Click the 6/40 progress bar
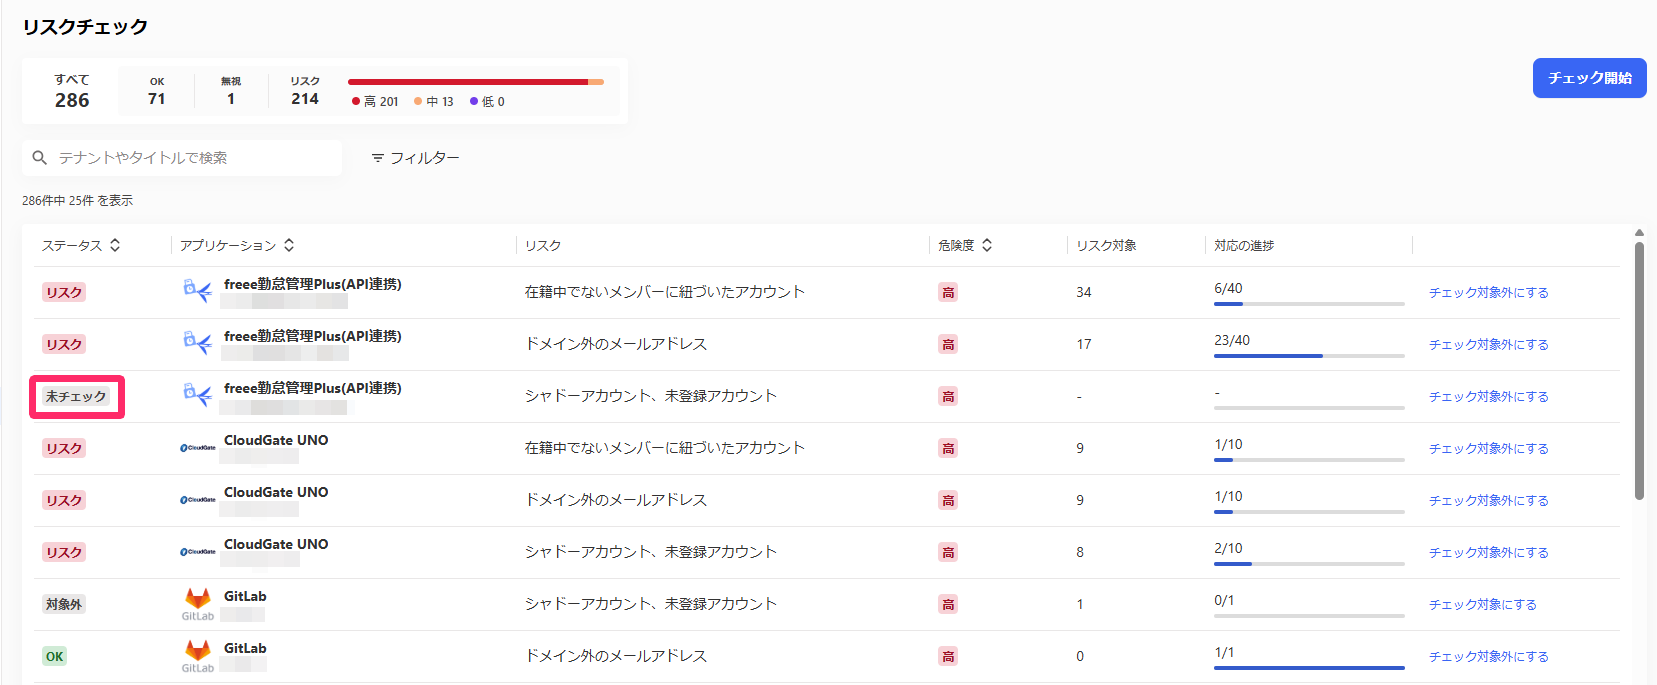Image resolution: width=1657 pixels, height=685 pixels. coord(1309,303)
